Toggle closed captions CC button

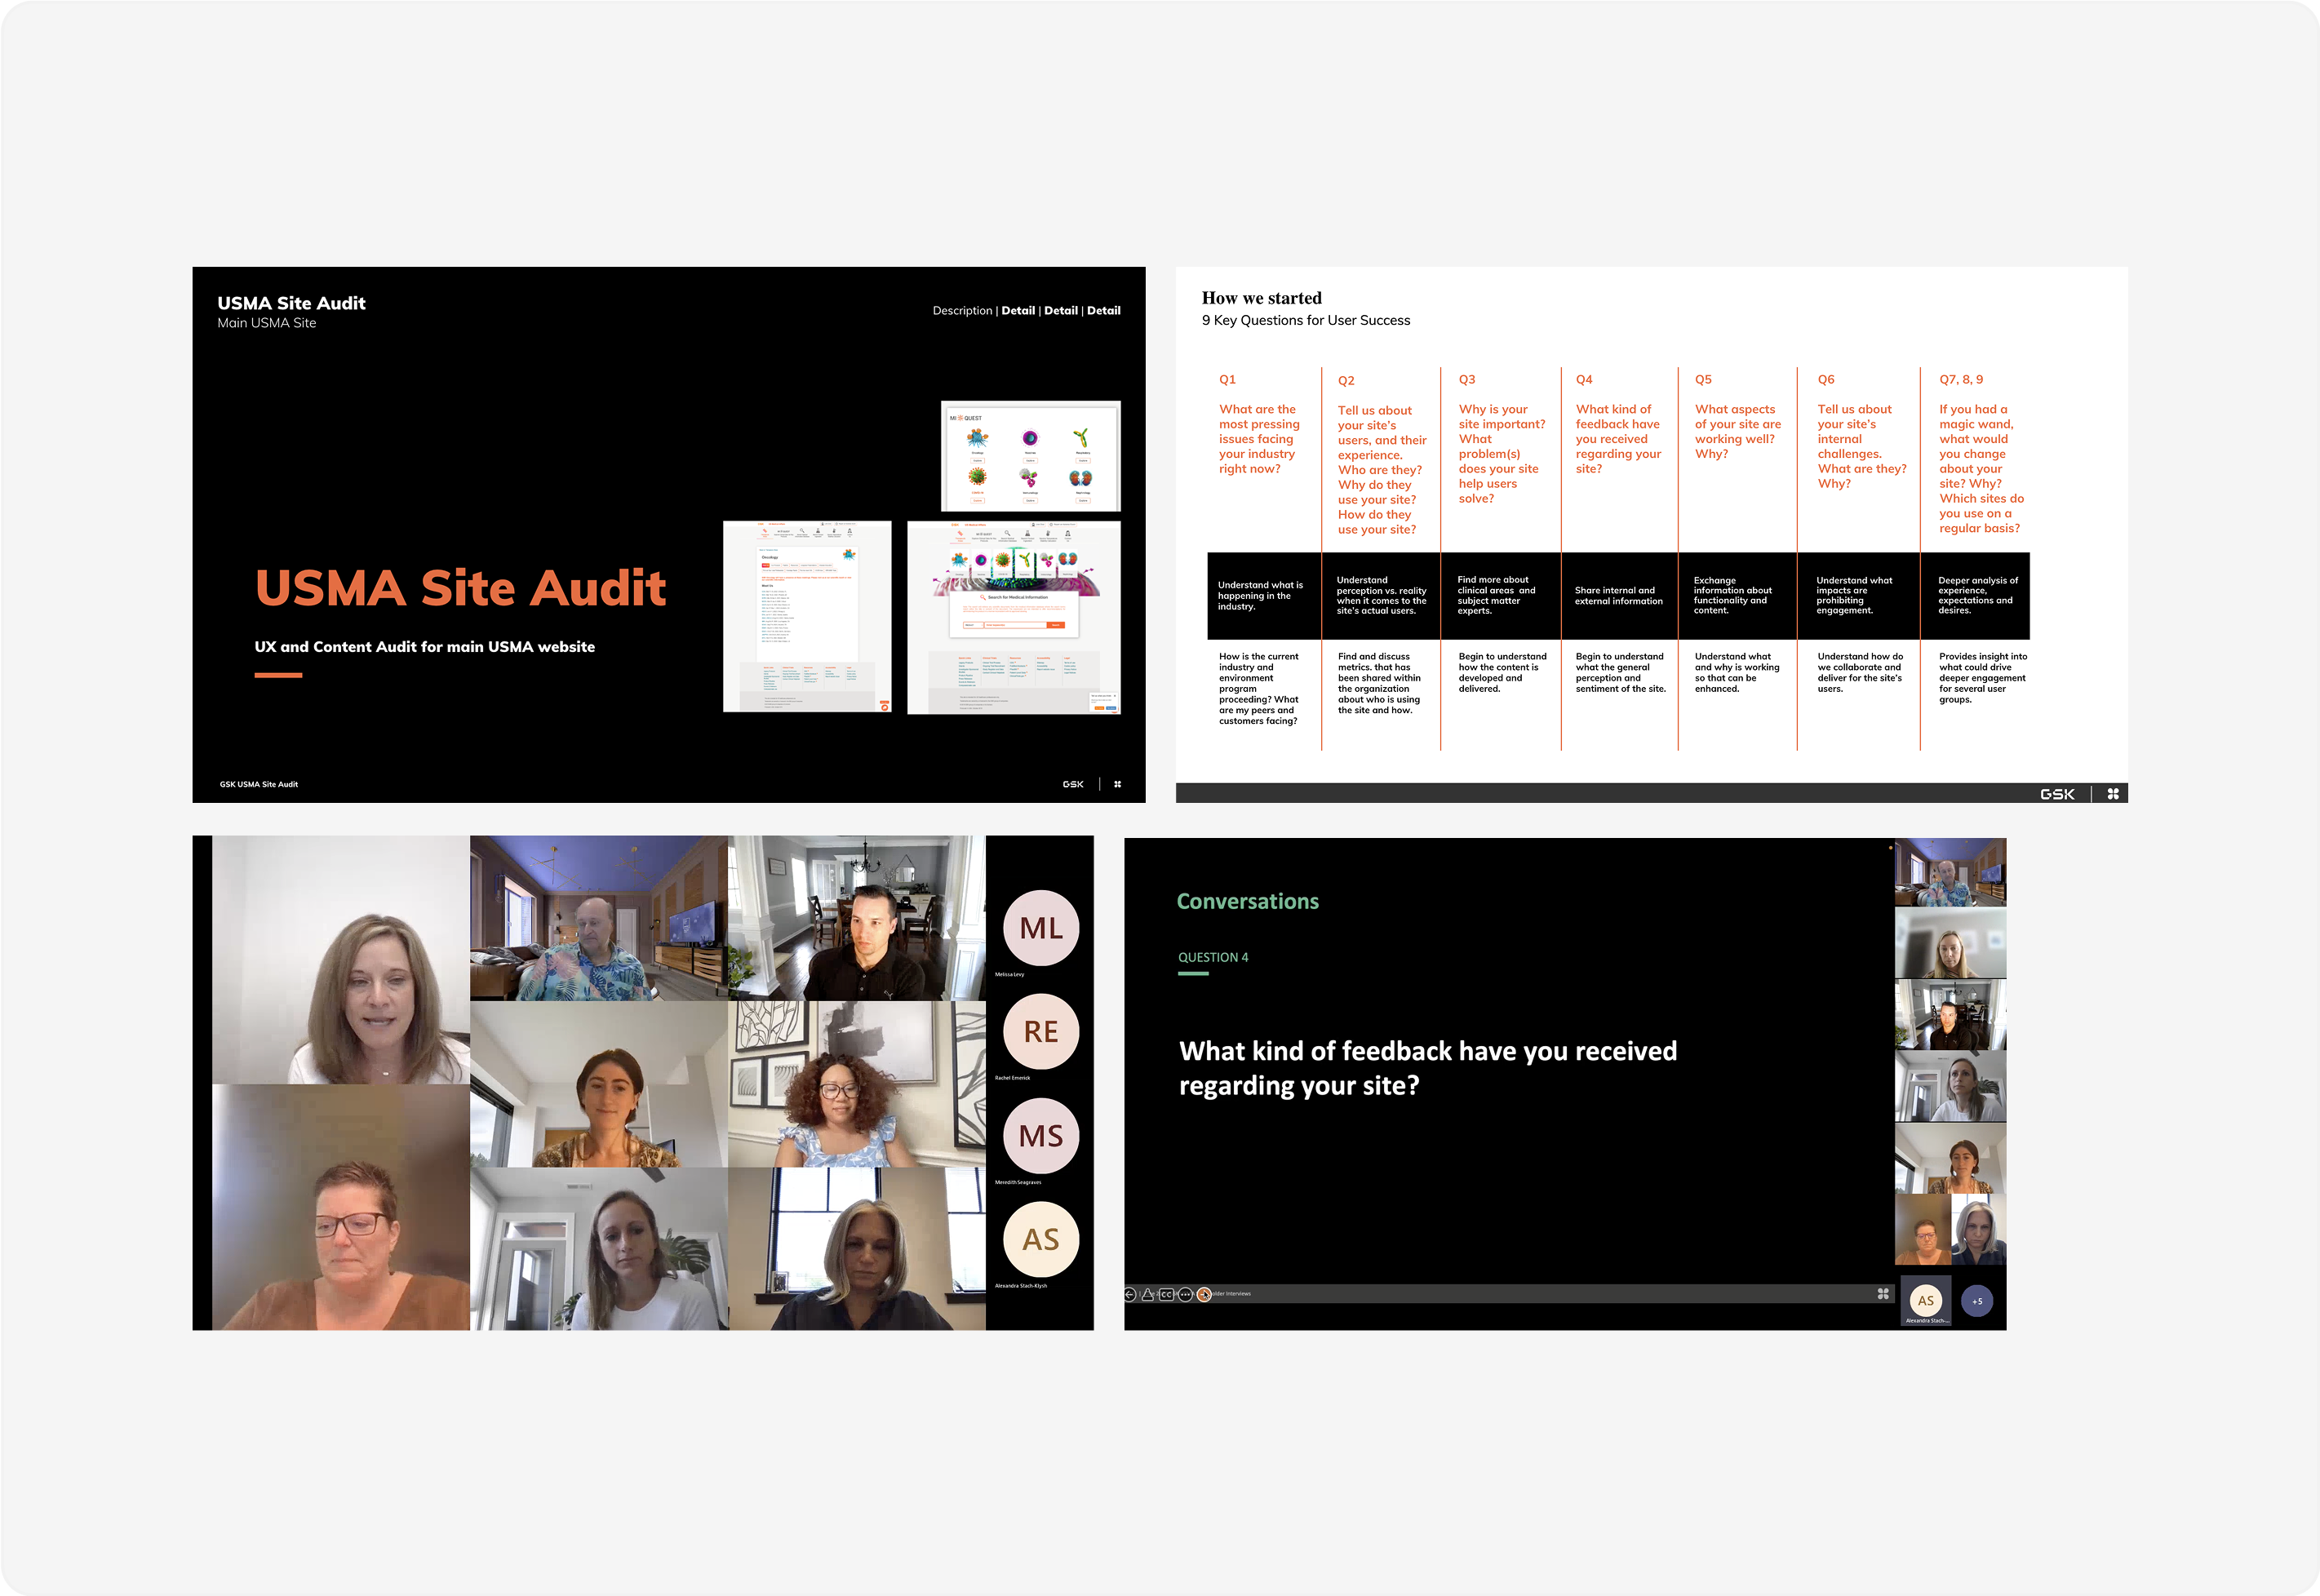pos(1167,1295)
